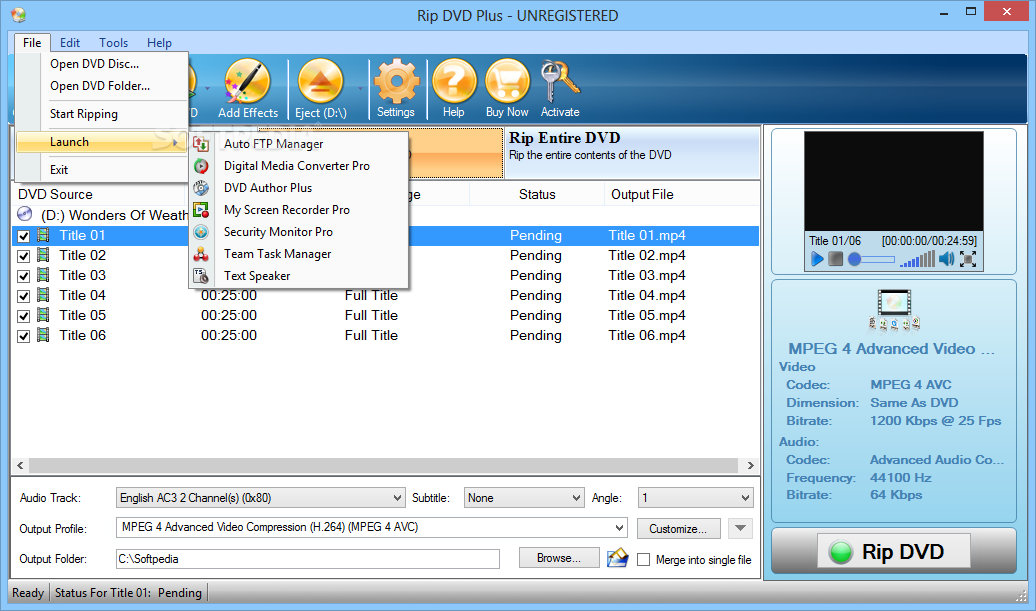Image resolution: width=1036 pixels, height=611 pixels.
Task: Launch Auto FTP Manager
Action: click(x=299, y=144)
